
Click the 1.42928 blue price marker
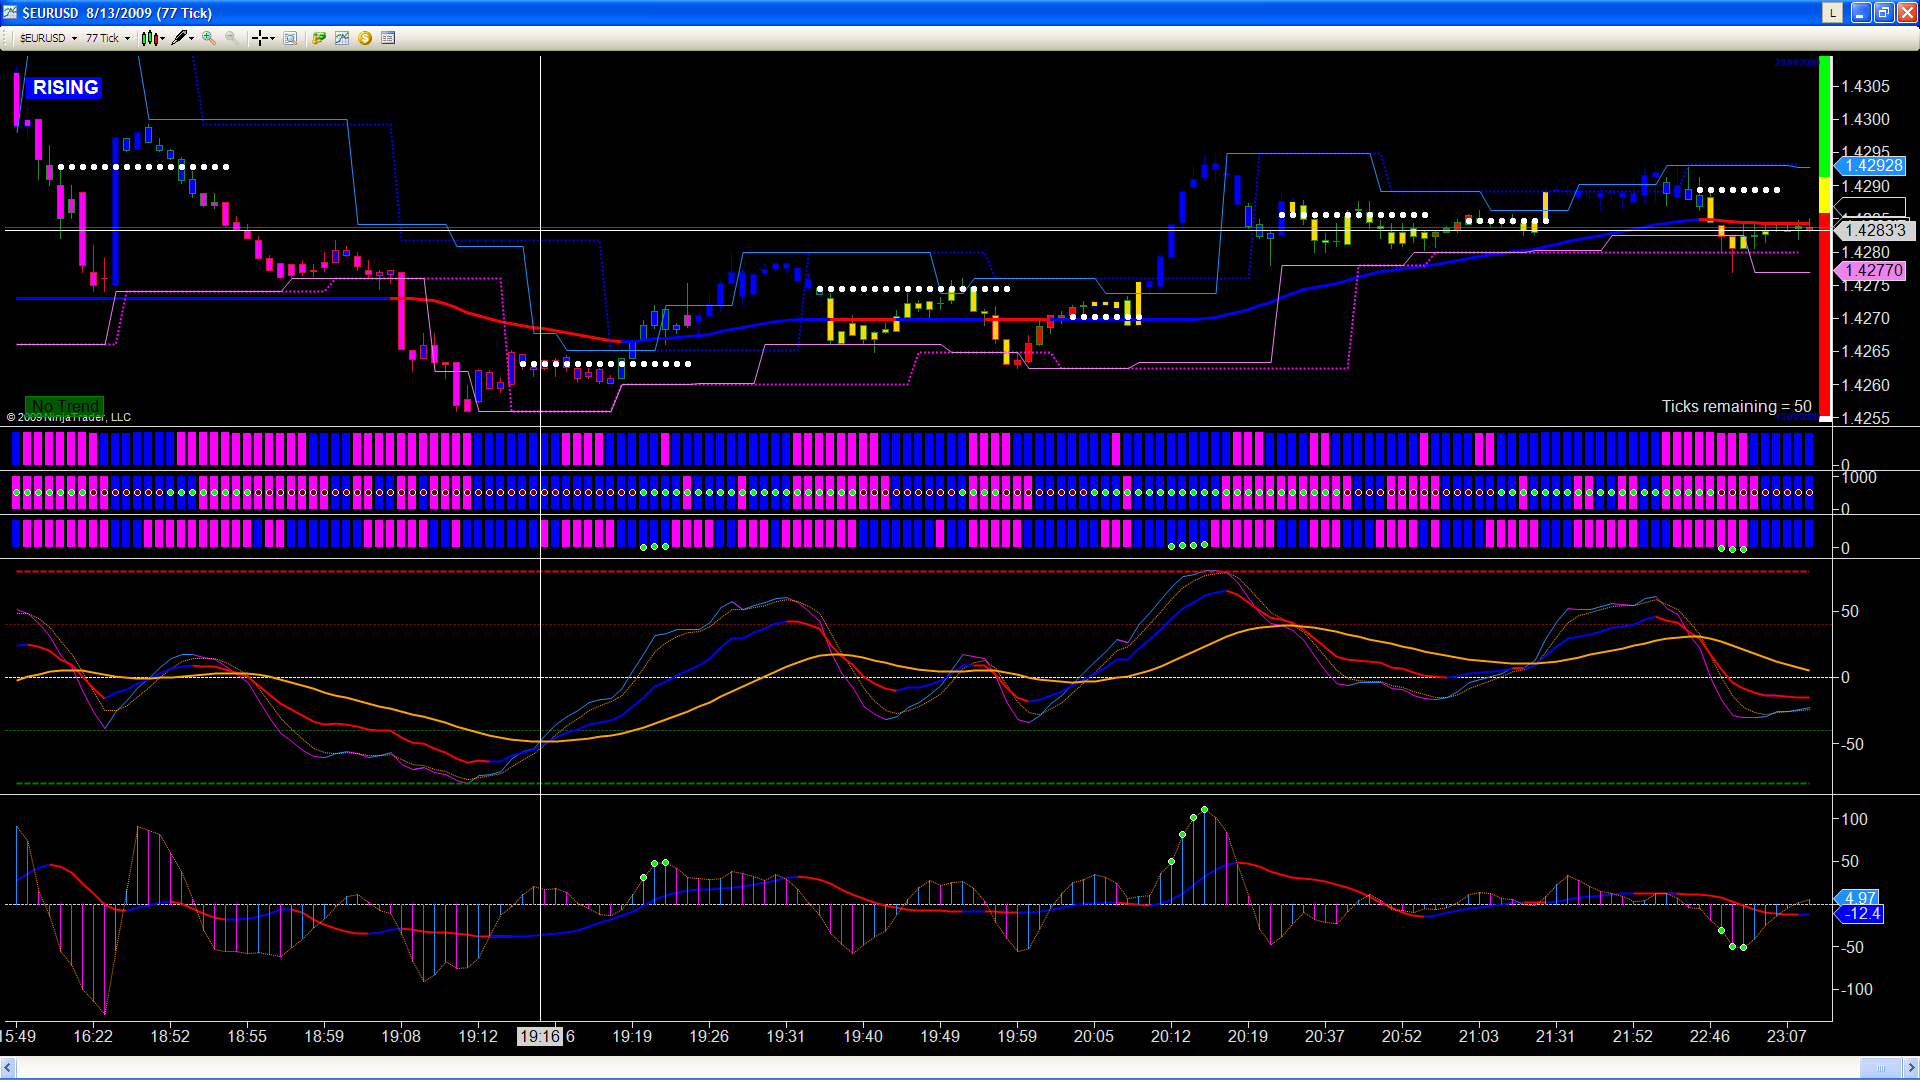[x=1872, y=166]
